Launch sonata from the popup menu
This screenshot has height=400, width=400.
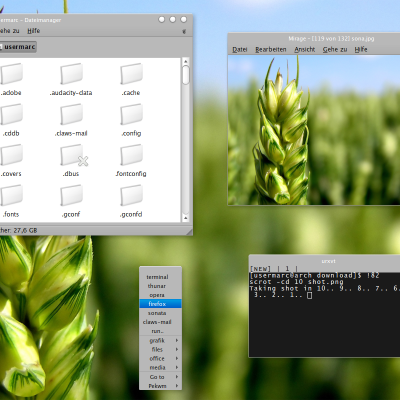pos(160,313)
